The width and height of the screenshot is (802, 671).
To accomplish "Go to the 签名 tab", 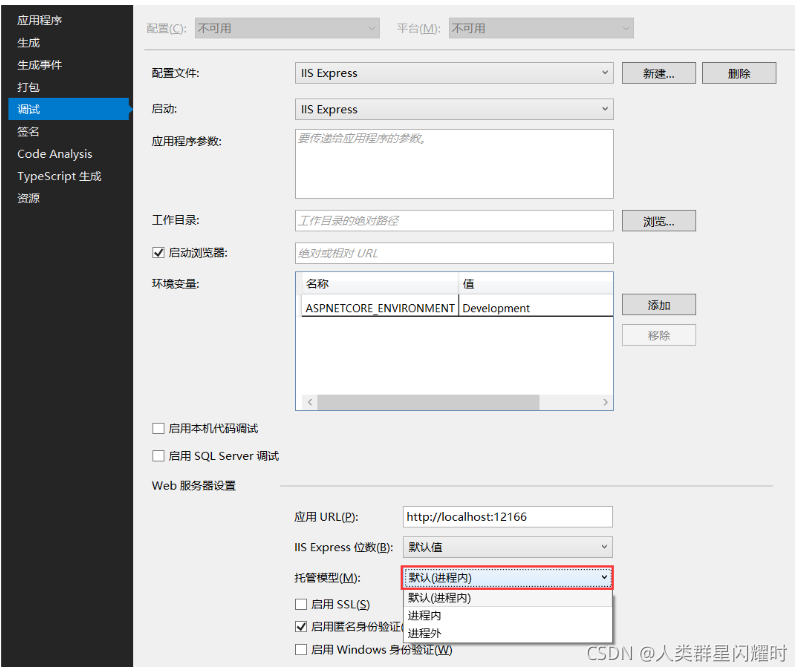I will [29, 132].
